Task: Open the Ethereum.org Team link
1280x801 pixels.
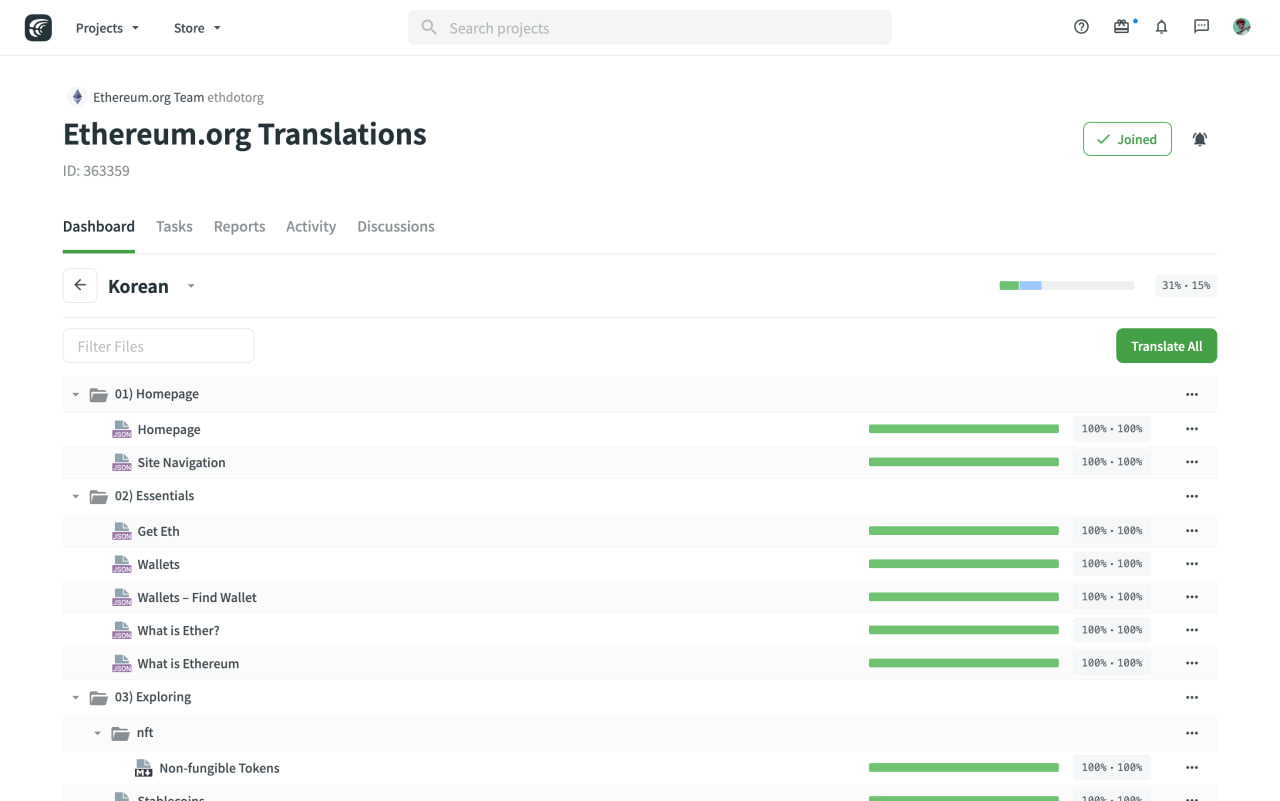Action: point(148,97)
